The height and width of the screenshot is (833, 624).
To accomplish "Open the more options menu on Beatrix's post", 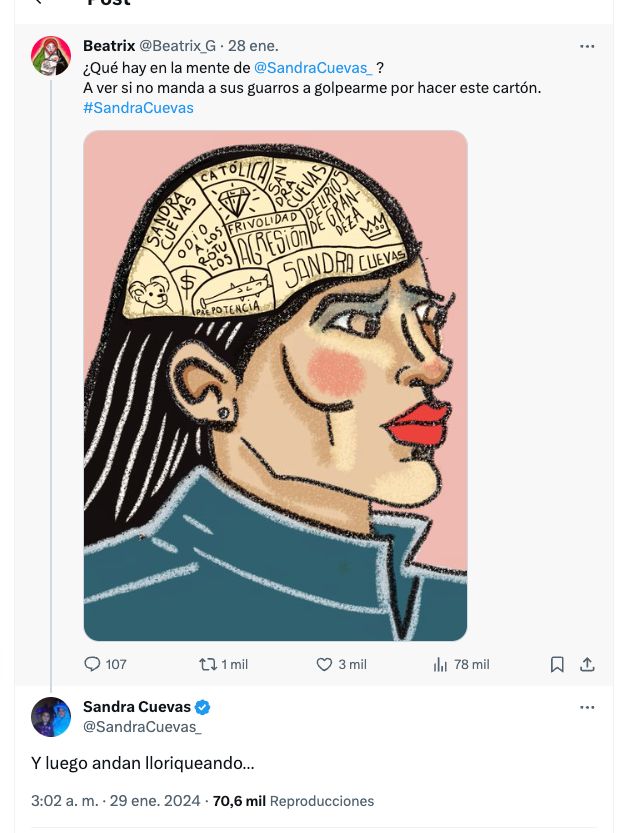I will click(588, 46).
